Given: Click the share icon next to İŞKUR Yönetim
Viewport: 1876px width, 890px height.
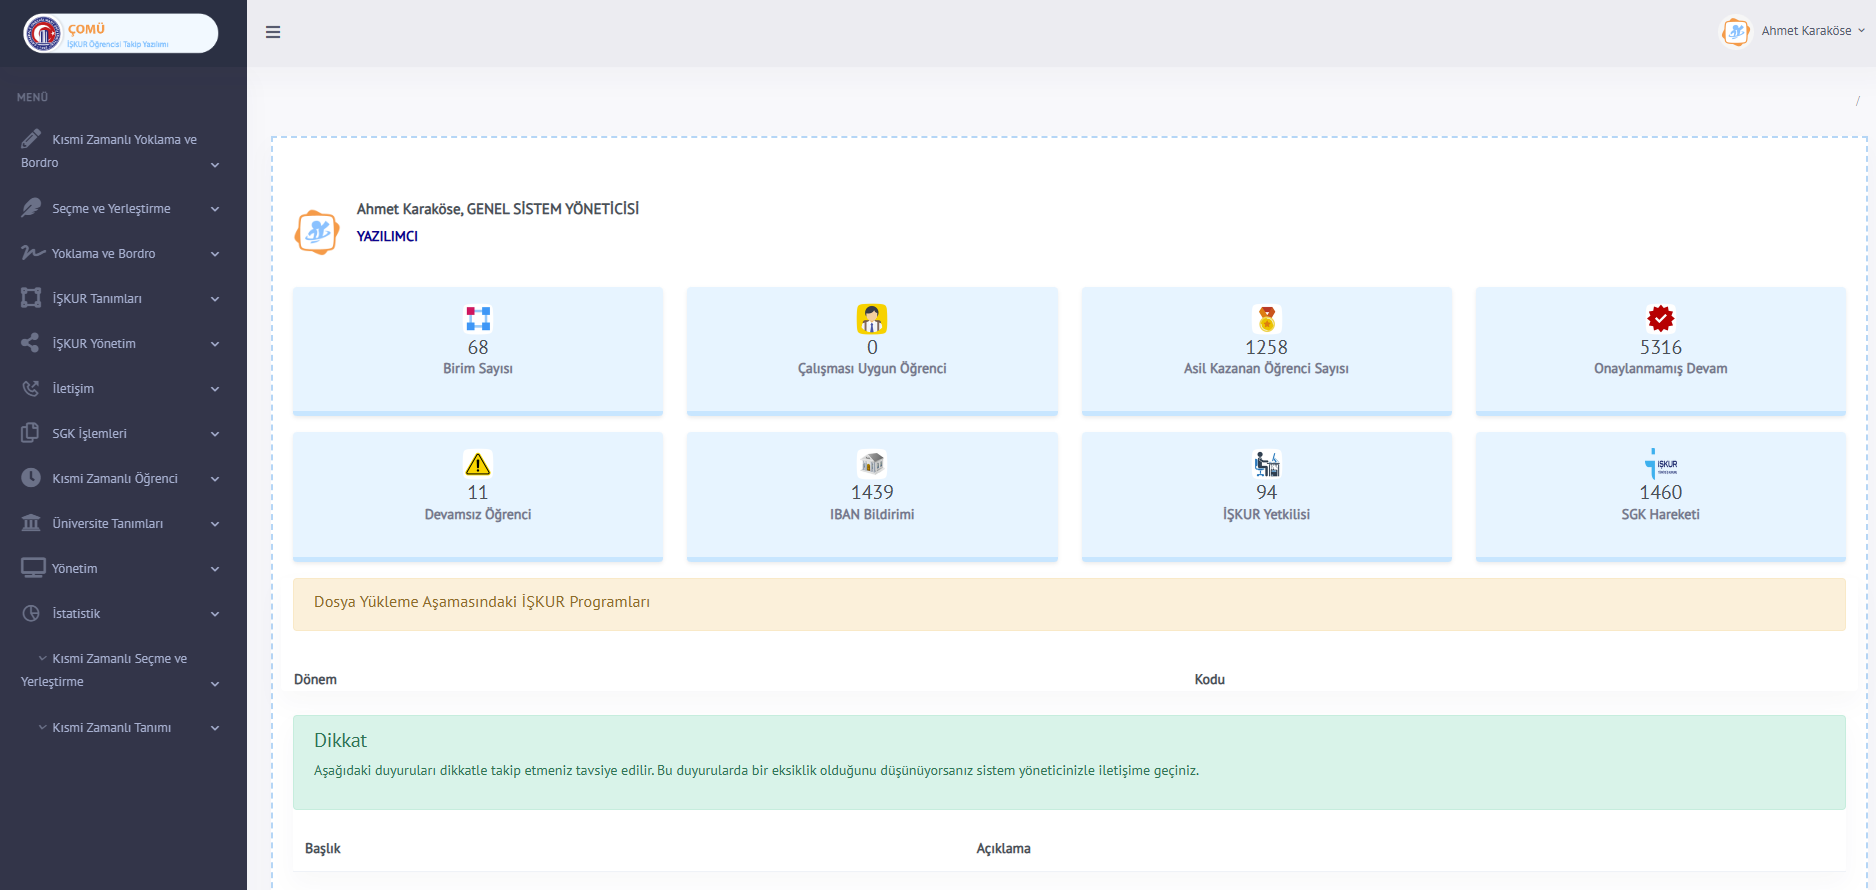Looking at the screenshot, I should coord(31,343).
